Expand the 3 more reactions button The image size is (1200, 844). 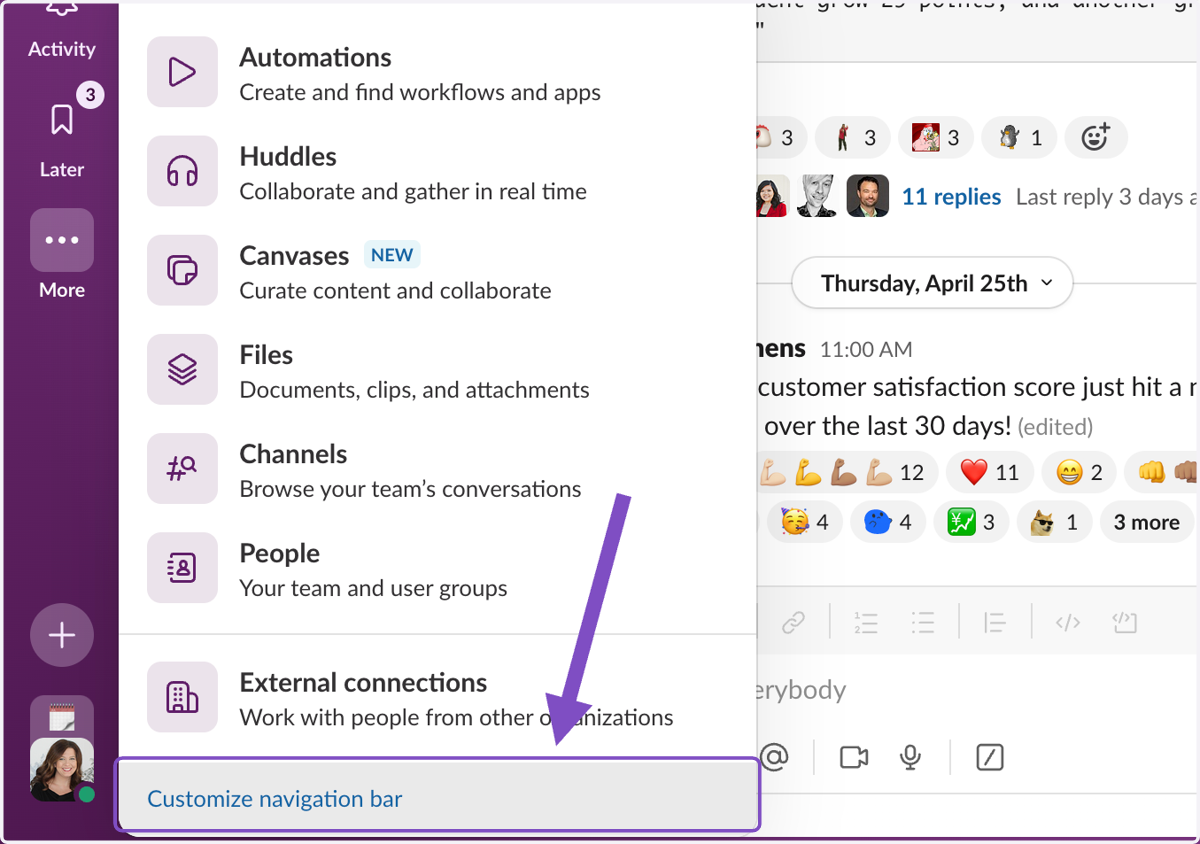tap(1147, 522)
